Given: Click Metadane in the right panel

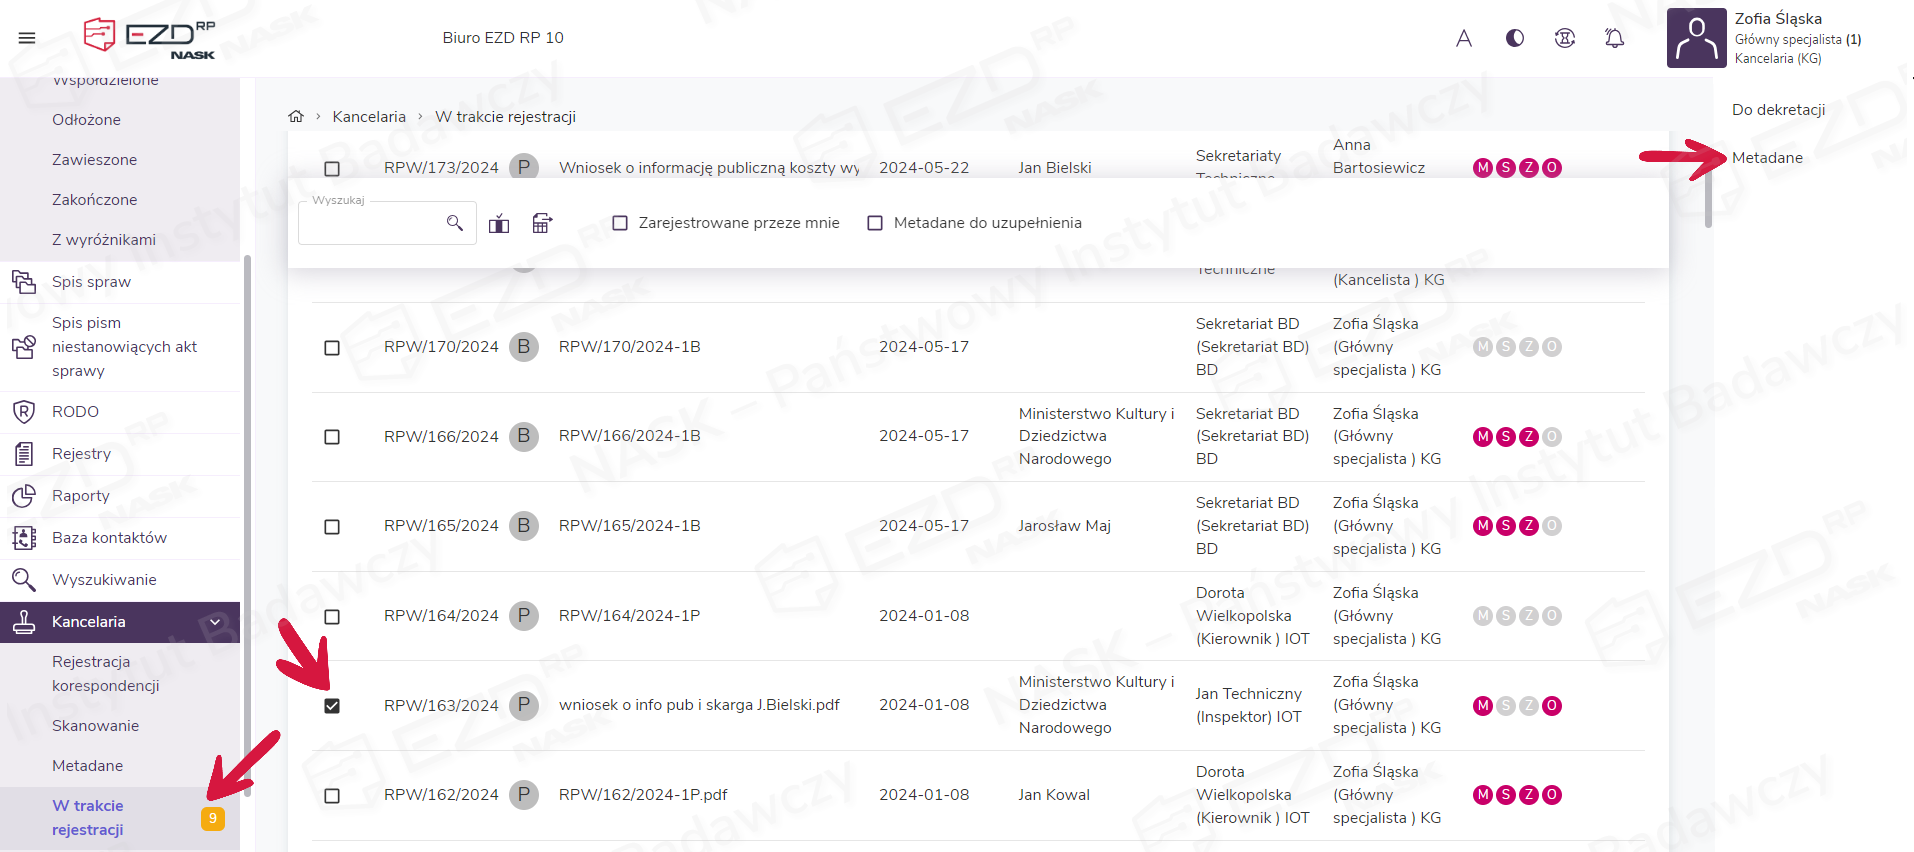Looking at the screenshot, I should pyautogui.click(x=1767, y=158).
